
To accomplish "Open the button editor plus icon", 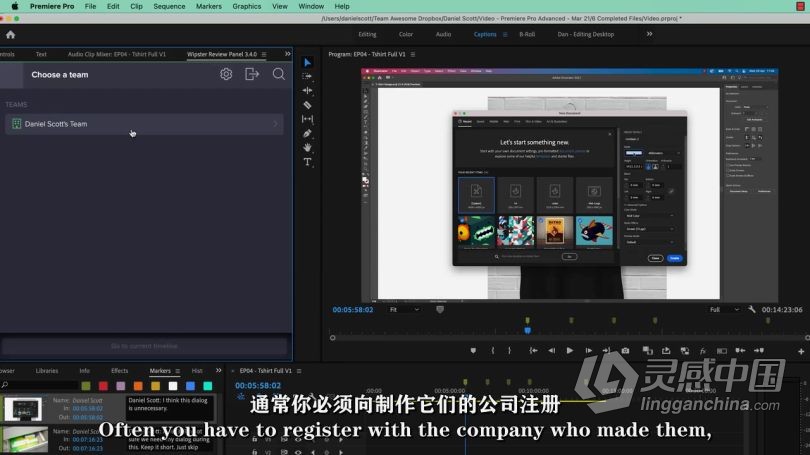I will [x=801, y=351].
